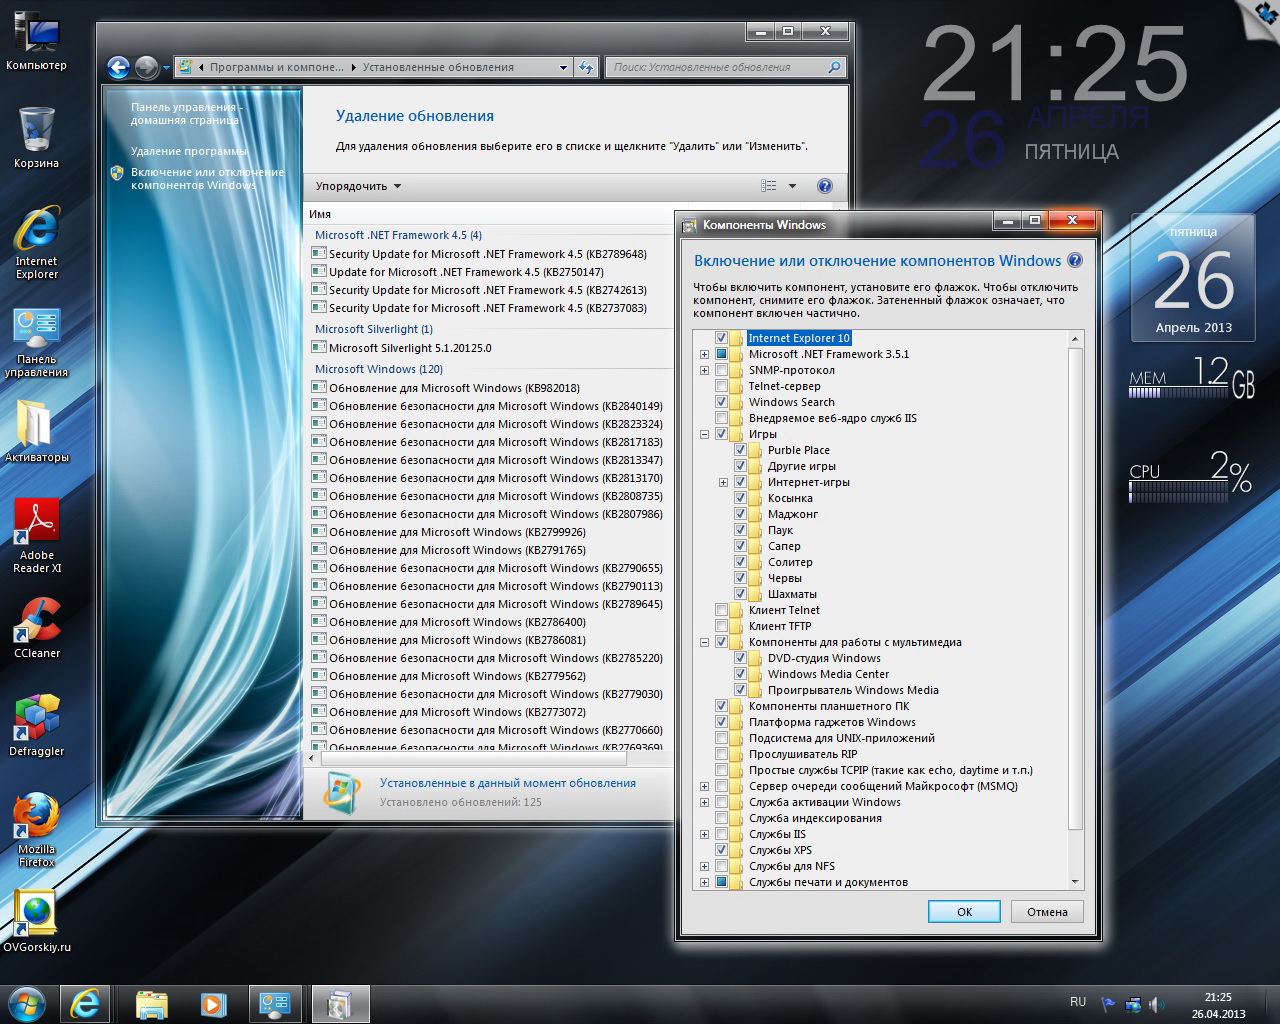
Task: Uncheck the Purble Place game
Action: click(740, 450)
